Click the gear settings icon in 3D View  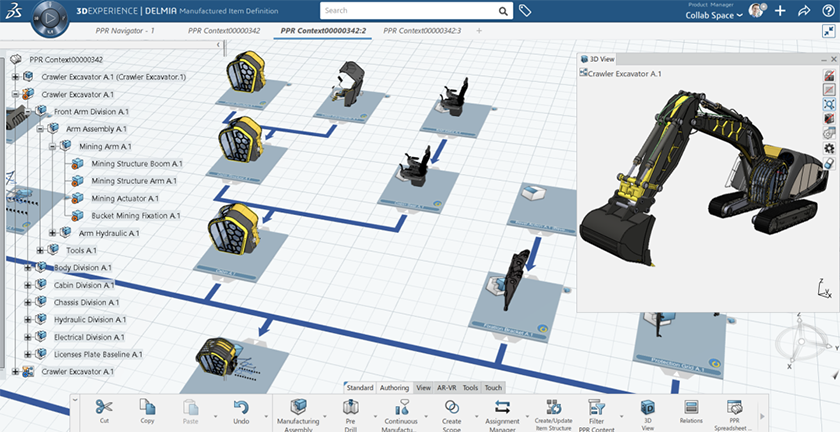click(x=829, y=148)
